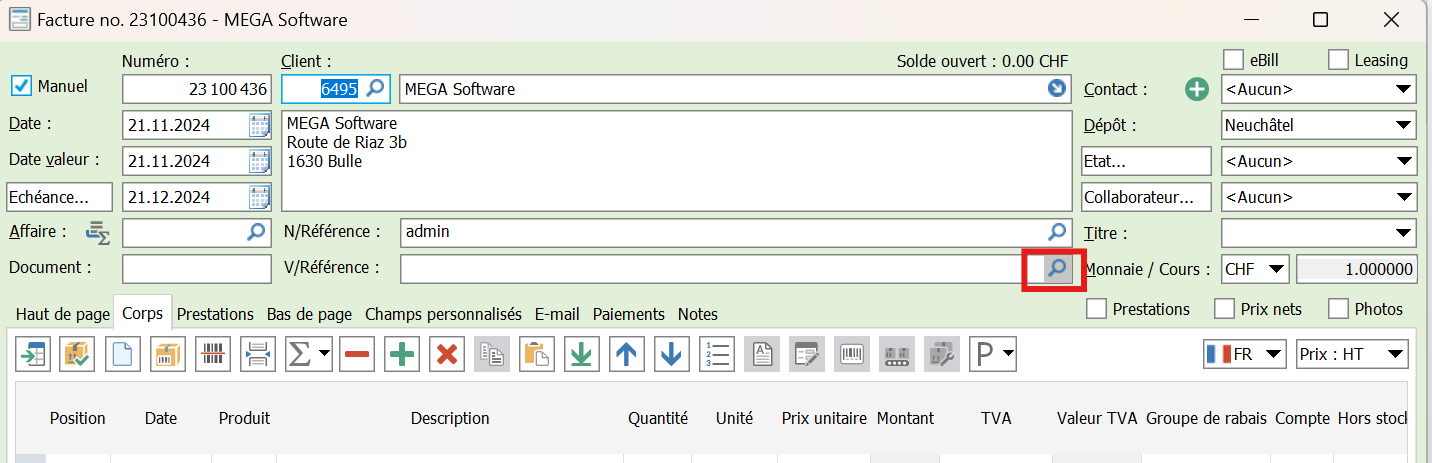This screenshot has height=463, width=1432.
Task: Open calendar picker next to Date field
Action: coord(259,125)
